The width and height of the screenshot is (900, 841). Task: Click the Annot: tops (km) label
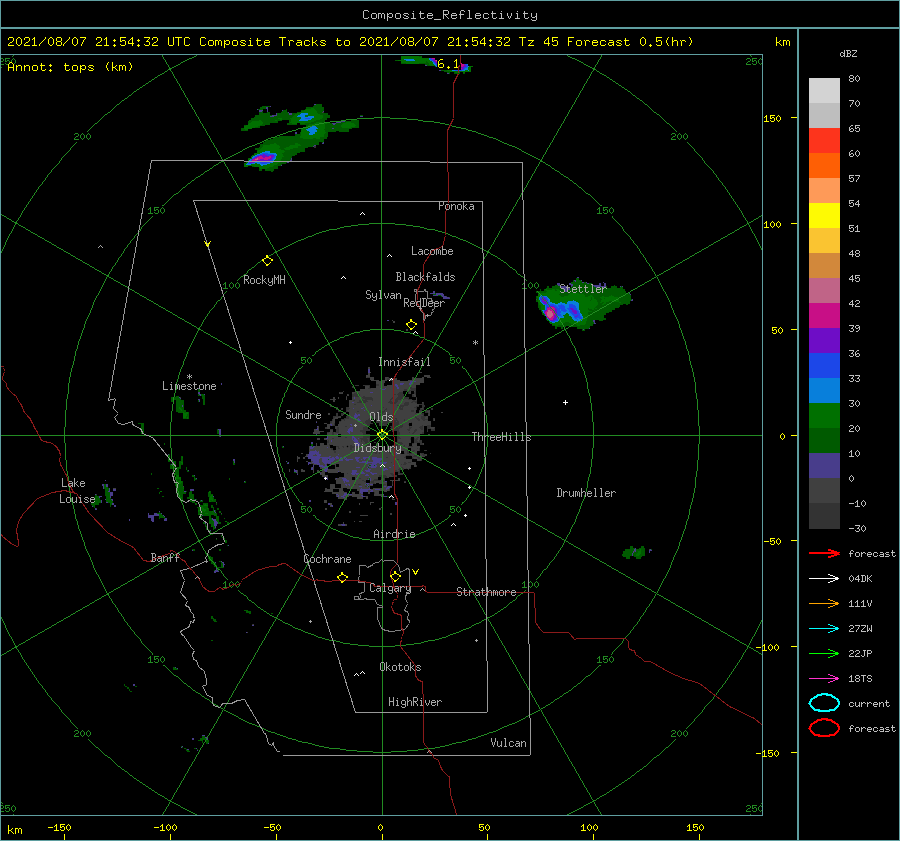click(x=70, y=67)
